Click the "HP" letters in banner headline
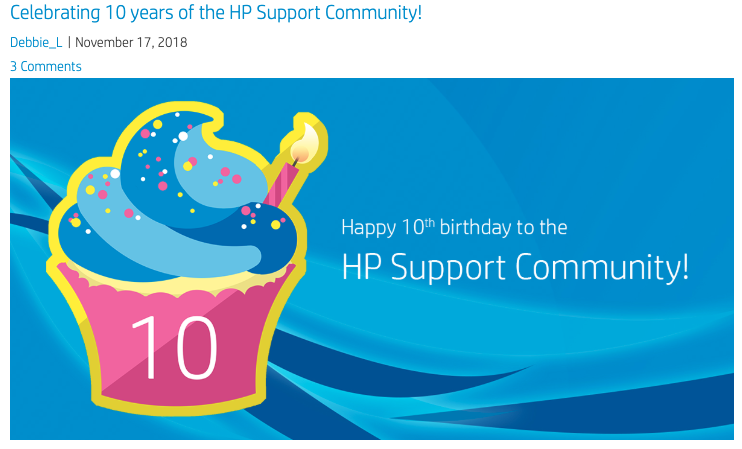 [361, 267]
